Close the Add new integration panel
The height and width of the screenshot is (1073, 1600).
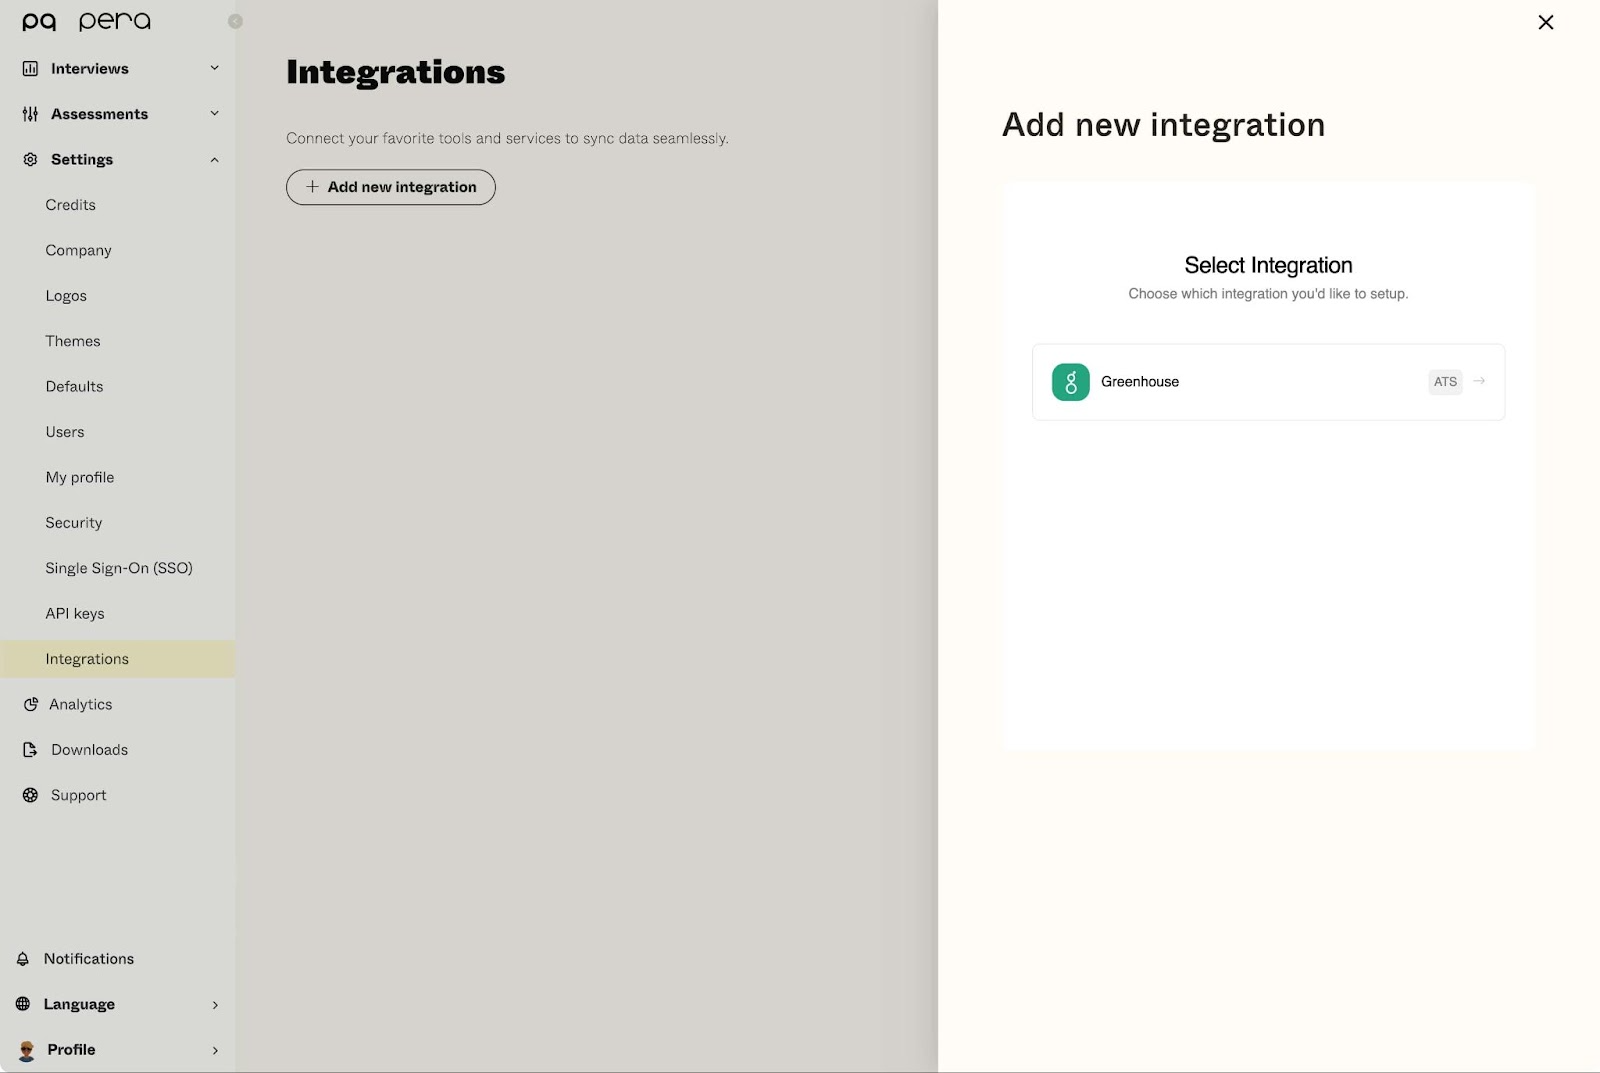pyautogui.click(x=1545, y=22)
